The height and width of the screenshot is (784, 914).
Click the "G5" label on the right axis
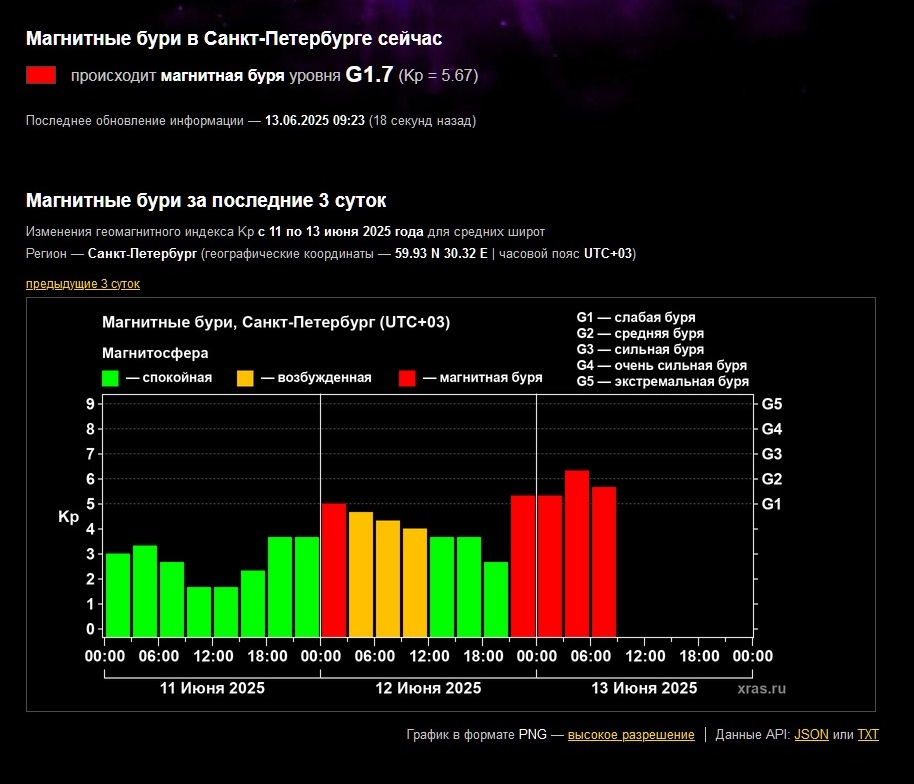(772, 404)
